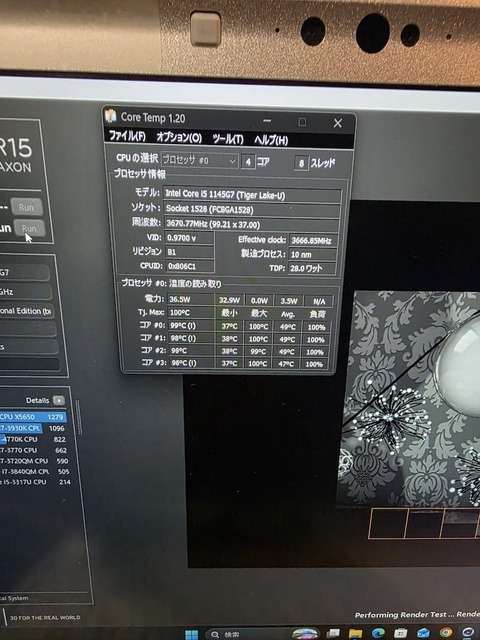This screenshot has height=640, width=480.
Task: Open Microsoft Store from the taskbar
Action: coord(400,634)
